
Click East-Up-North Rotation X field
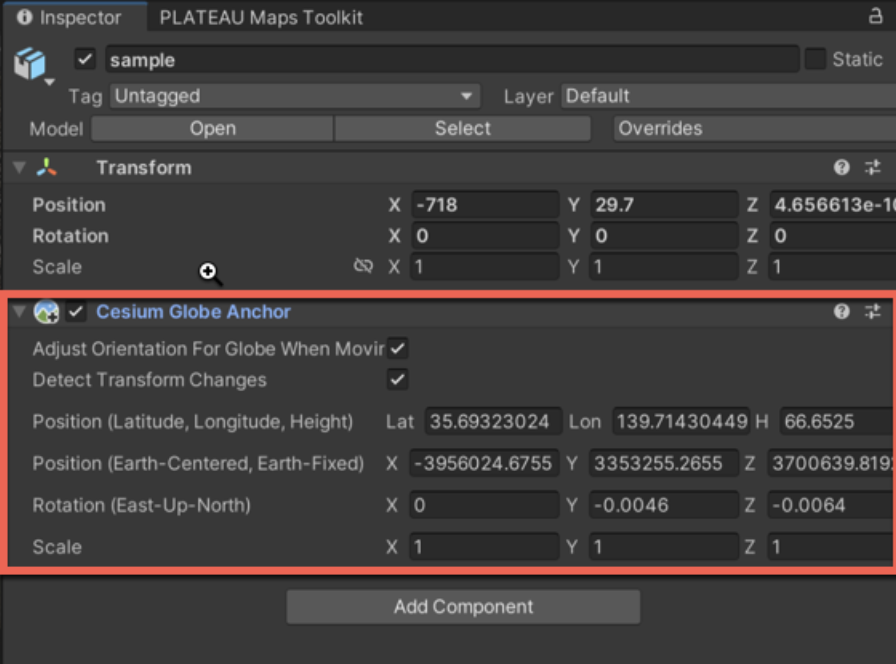click(485, 505)
